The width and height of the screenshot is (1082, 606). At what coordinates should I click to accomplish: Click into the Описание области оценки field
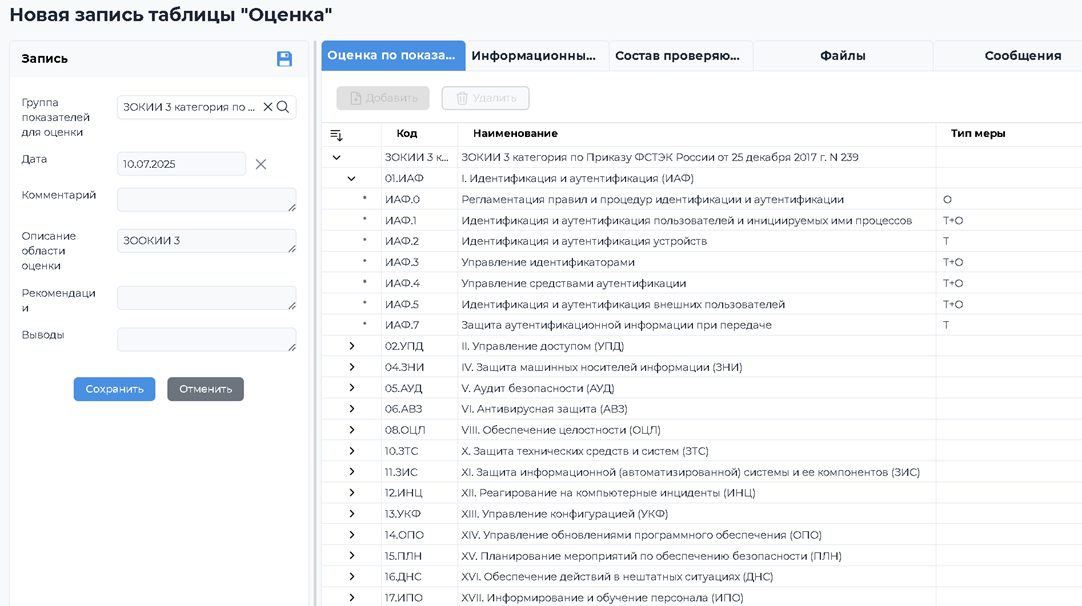coord(207,241)
